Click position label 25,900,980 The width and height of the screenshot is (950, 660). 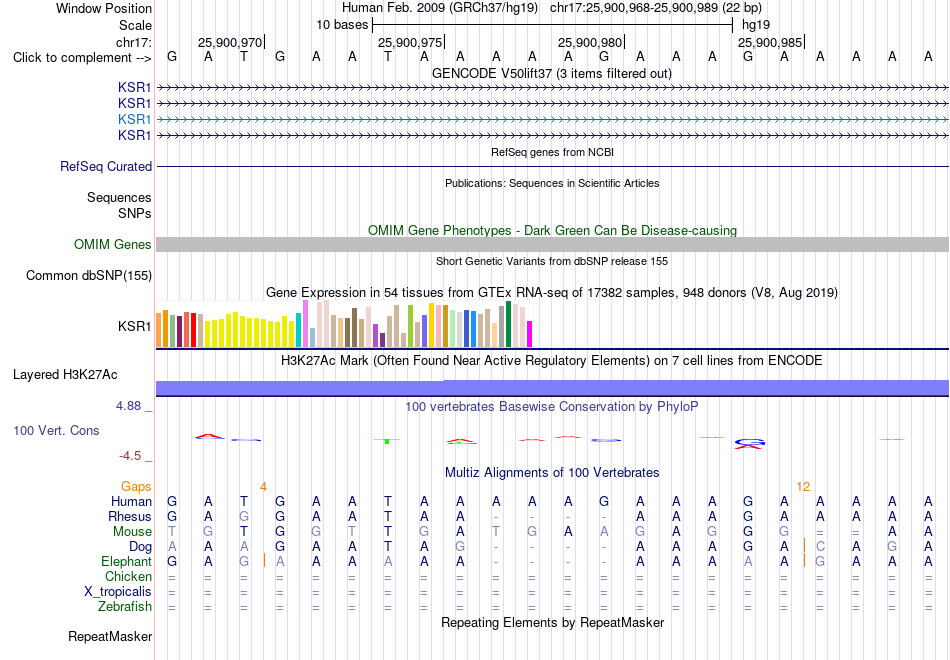tap(590, 42)
